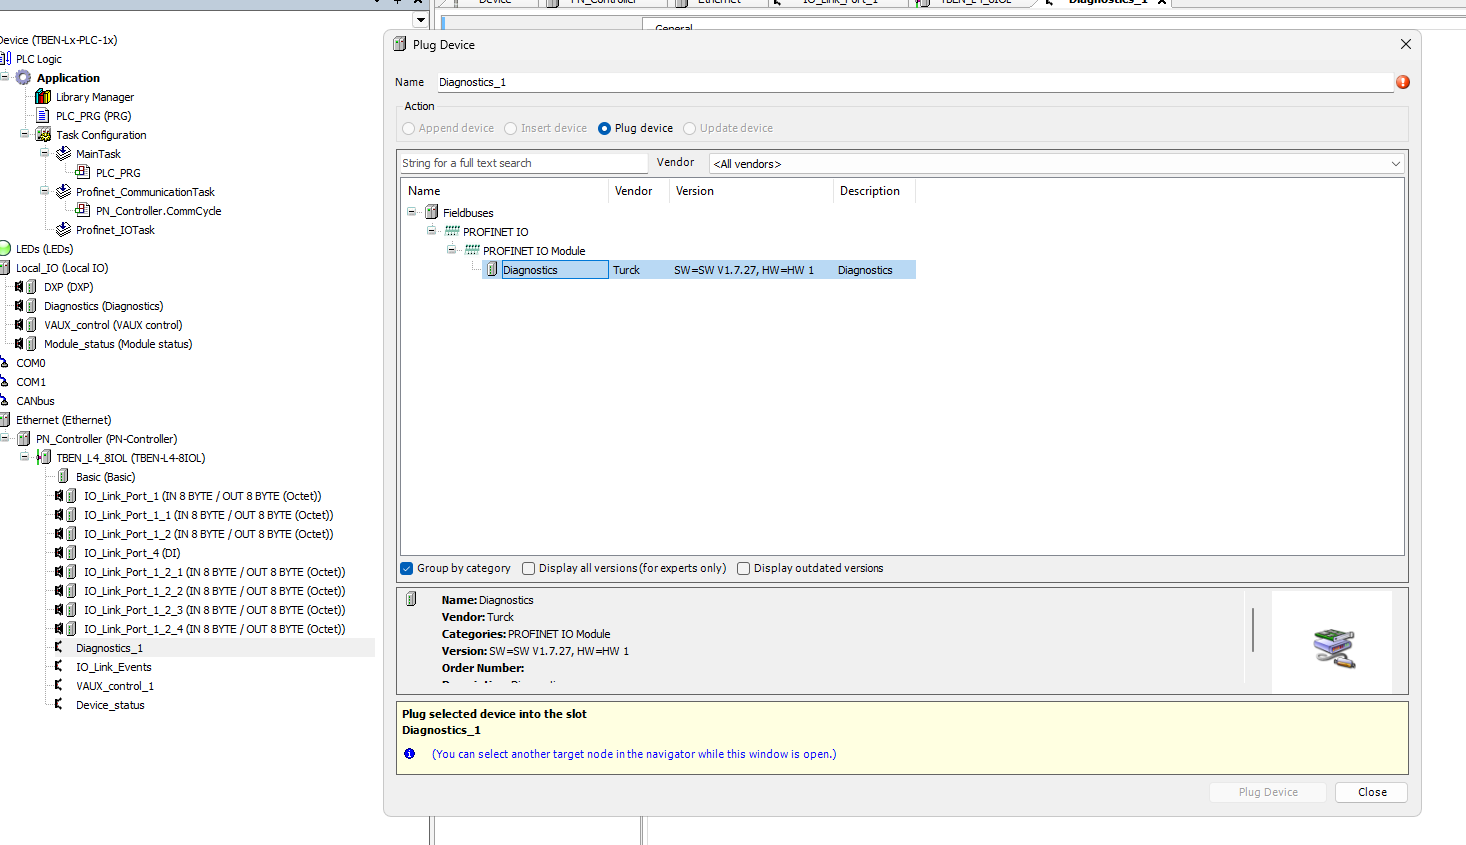Sort the device list by Vendor column header
The width and height of the screenshot is (1466, 845).
[x=638, y=191]
